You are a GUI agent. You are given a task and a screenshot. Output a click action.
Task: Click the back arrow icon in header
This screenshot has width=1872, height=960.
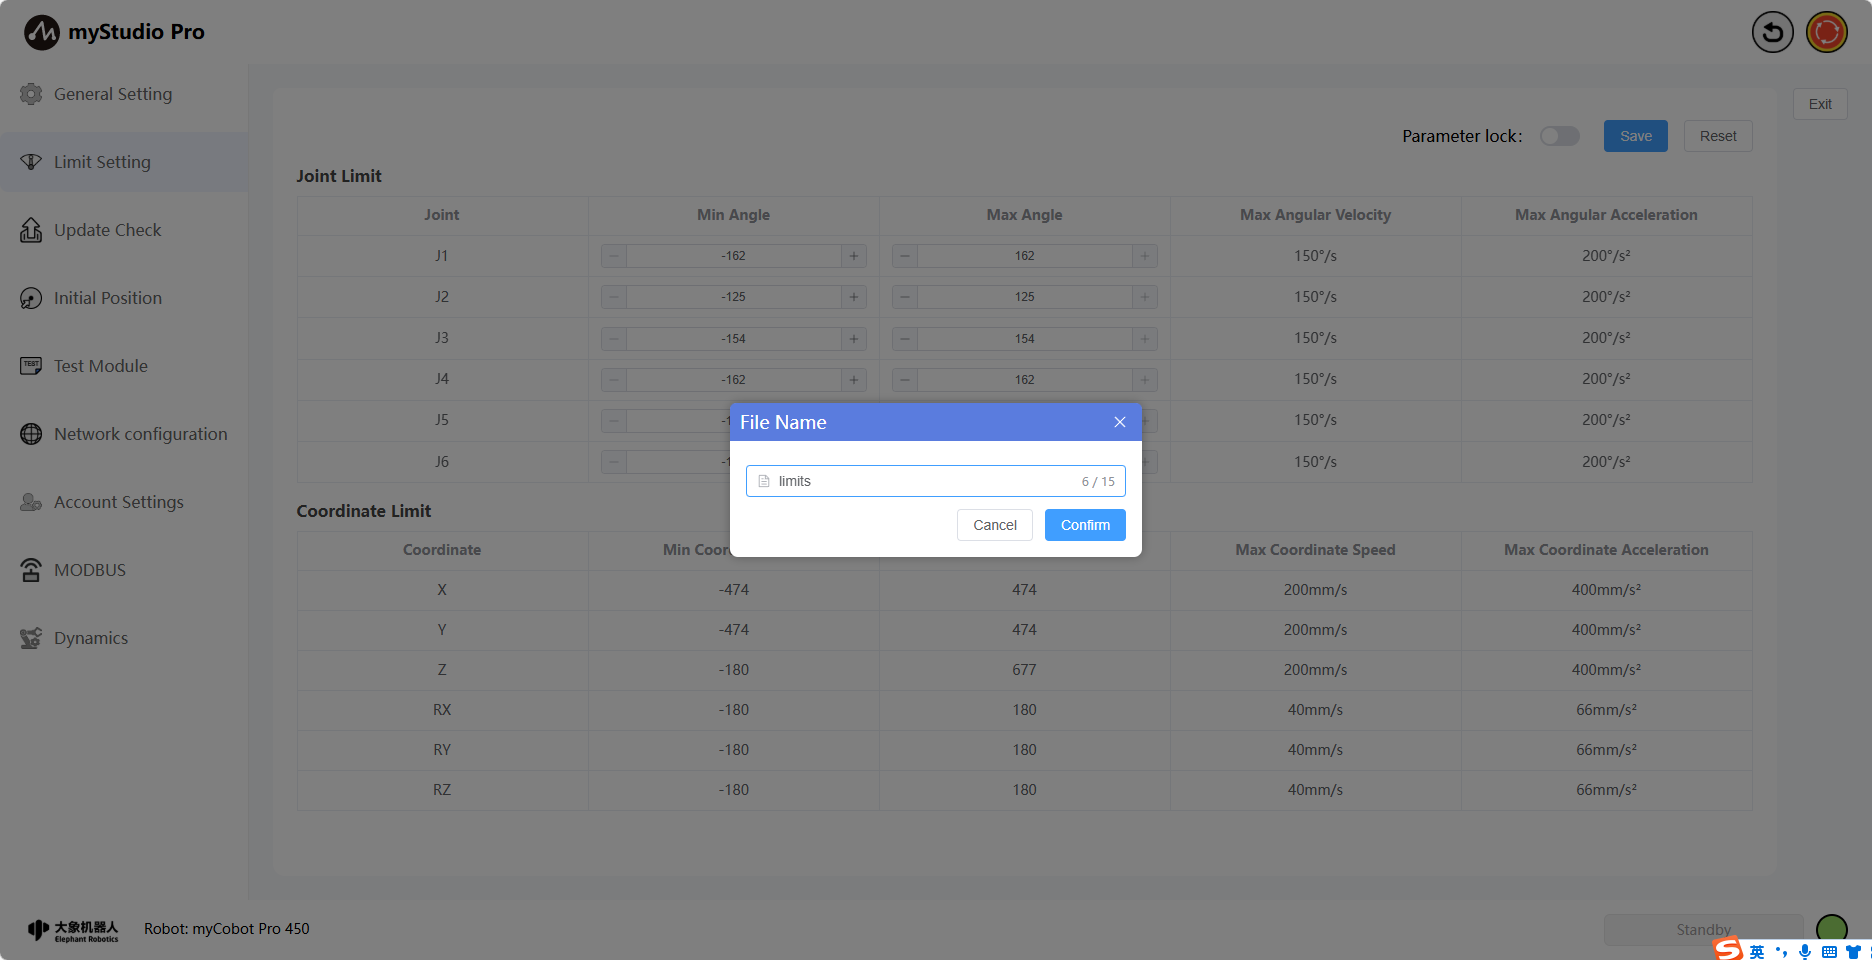point(1772,33)
